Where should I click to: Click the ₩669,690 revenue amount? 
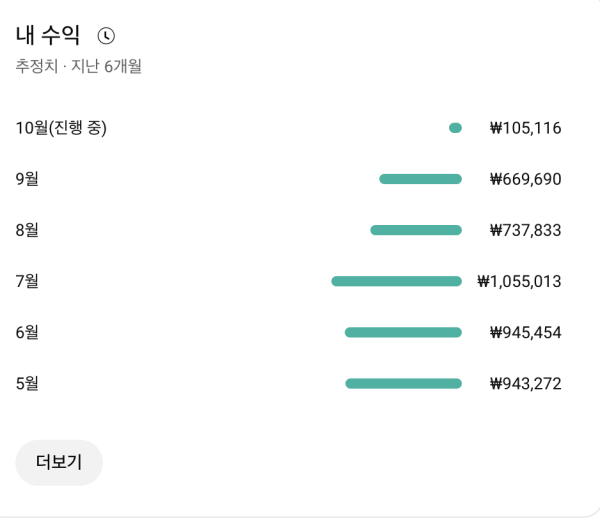coord(525,179)
